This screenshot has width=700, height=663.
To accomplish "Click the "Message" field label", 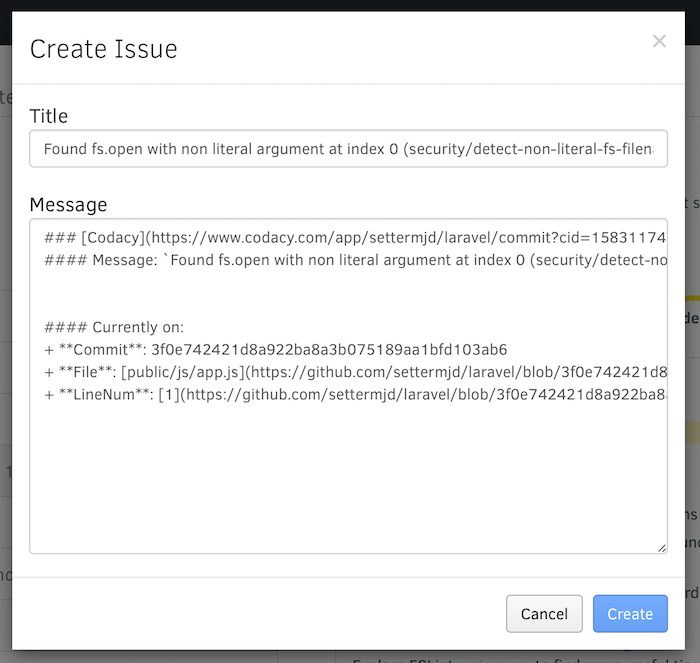I will pyautogui.click(x=68, y=205).
